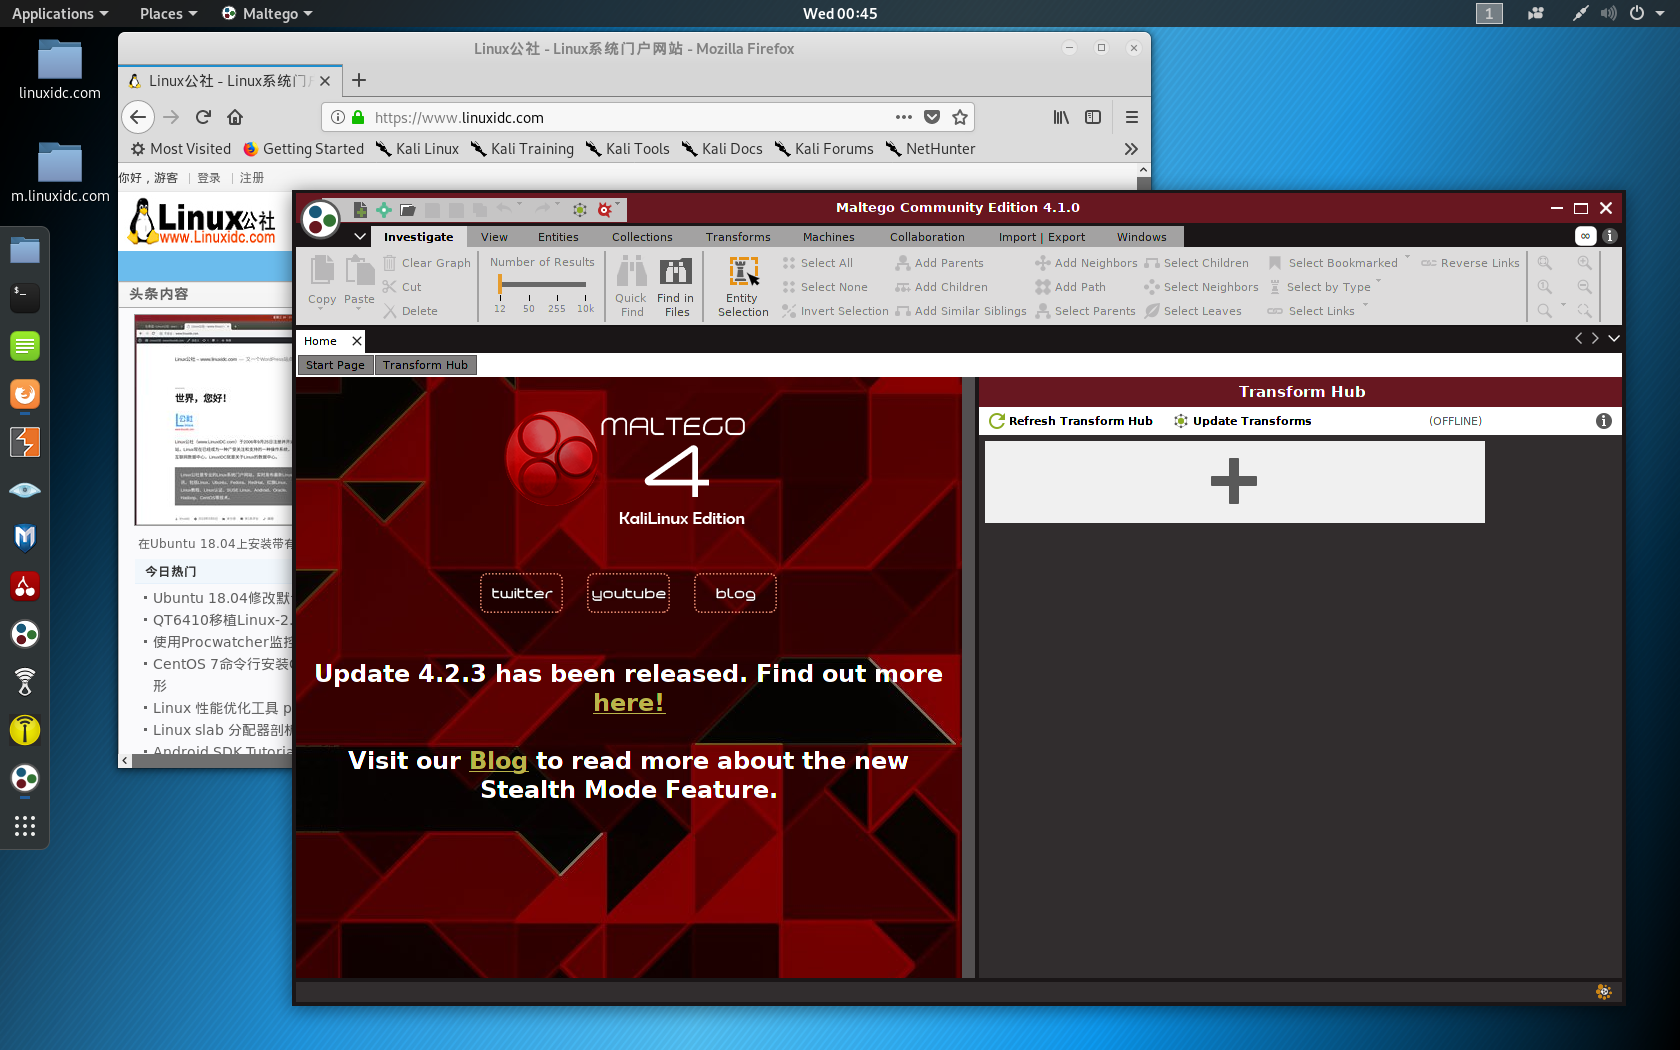Viewport: 1680px width, 1050px height.
Task: Click the add transform hub item plus tile
Action: (x=1234, y=481)
